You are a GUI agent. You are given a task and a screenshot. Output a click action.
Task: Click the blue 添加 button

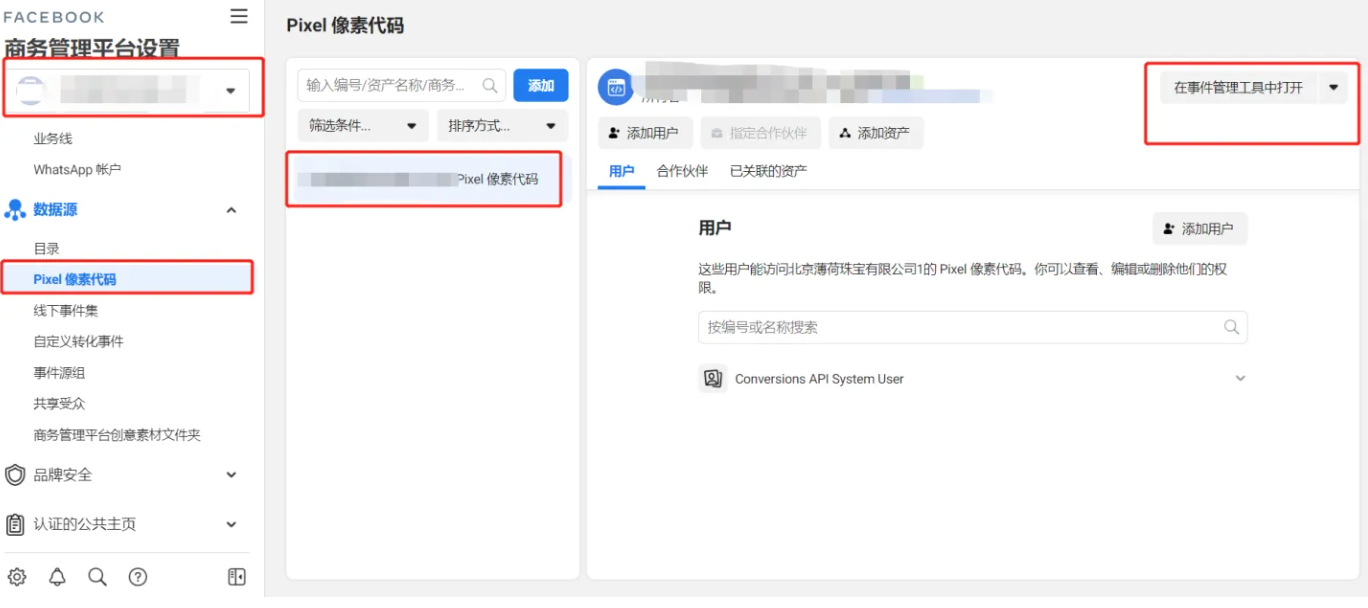pos(540,86)
